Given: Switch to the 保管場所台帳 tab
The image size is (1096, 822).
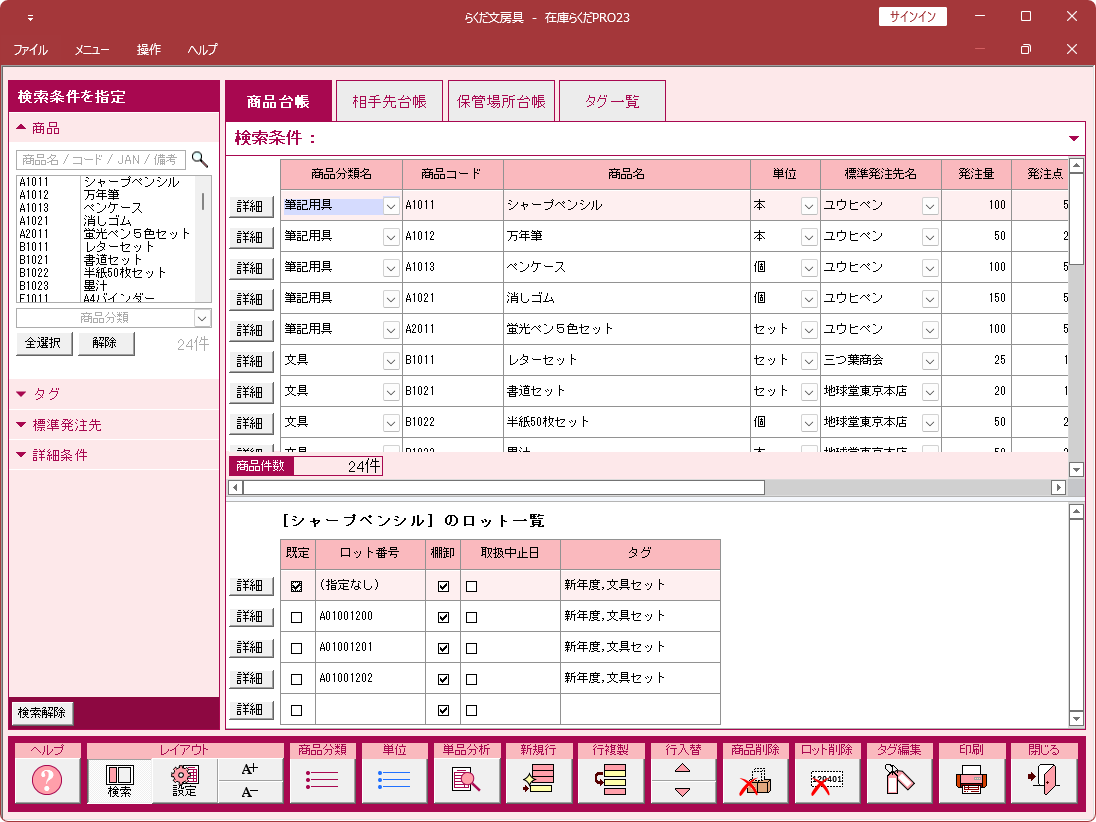Looking at the screenshot, I should click(x=501, y=101).
